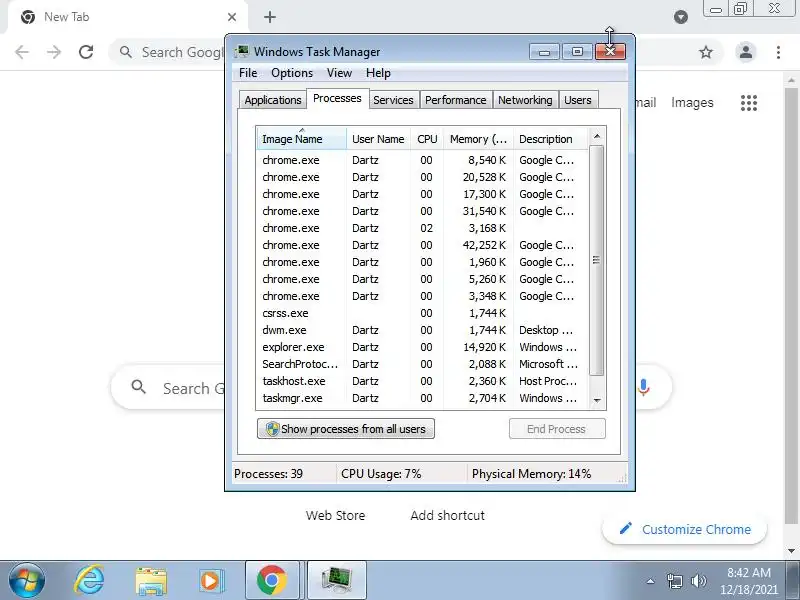The height and width of the screenshot is (600, 800).
Task: Click Customize Chrome button
Action: click(x=684, y=530)
